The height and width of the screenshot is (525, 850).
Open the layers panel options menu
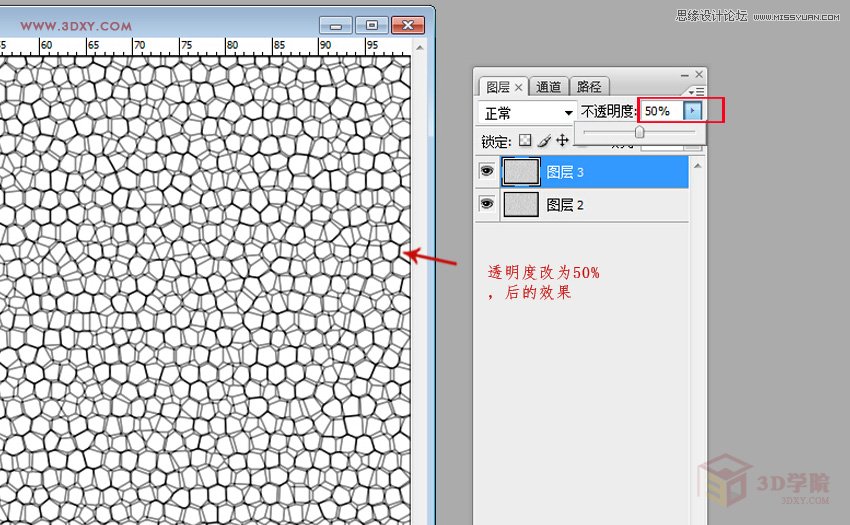click(x=697, y=91)
